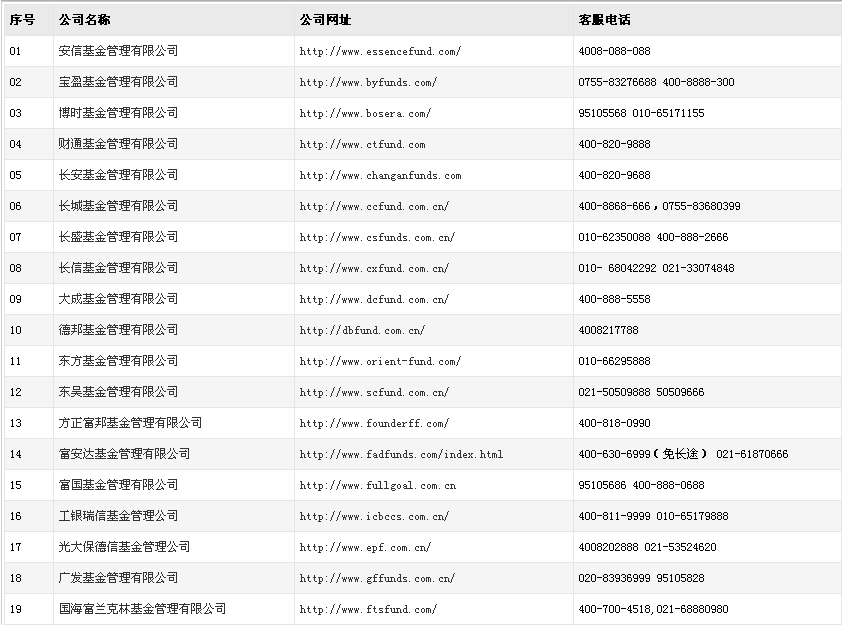Open the changanfunds.com link
842x625 pixels.
click(380, 176)
